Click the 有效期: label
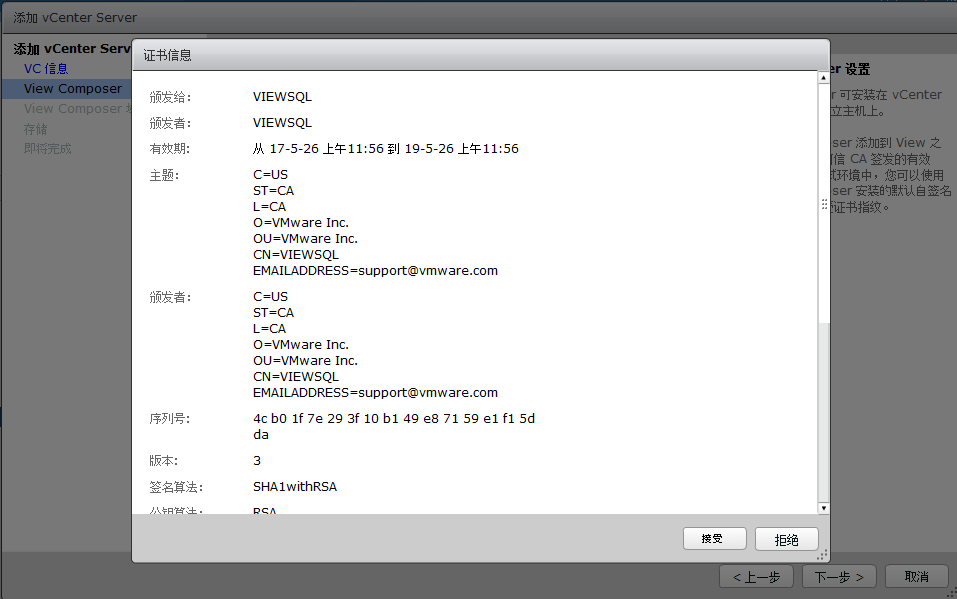957x599 pixels. [170, 148]
